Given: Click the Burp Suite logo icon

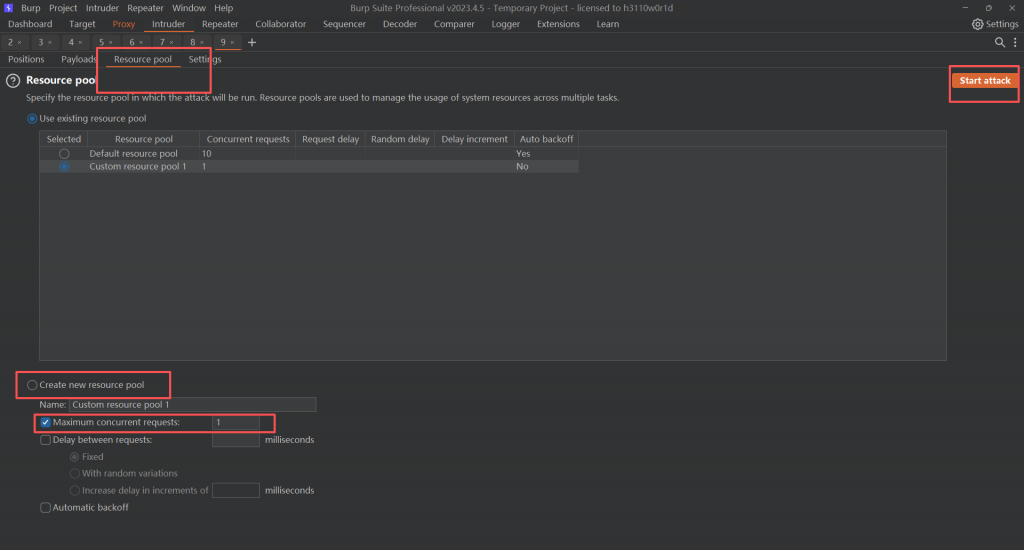Looking at the screenshot, I should (x=9, y=8).
